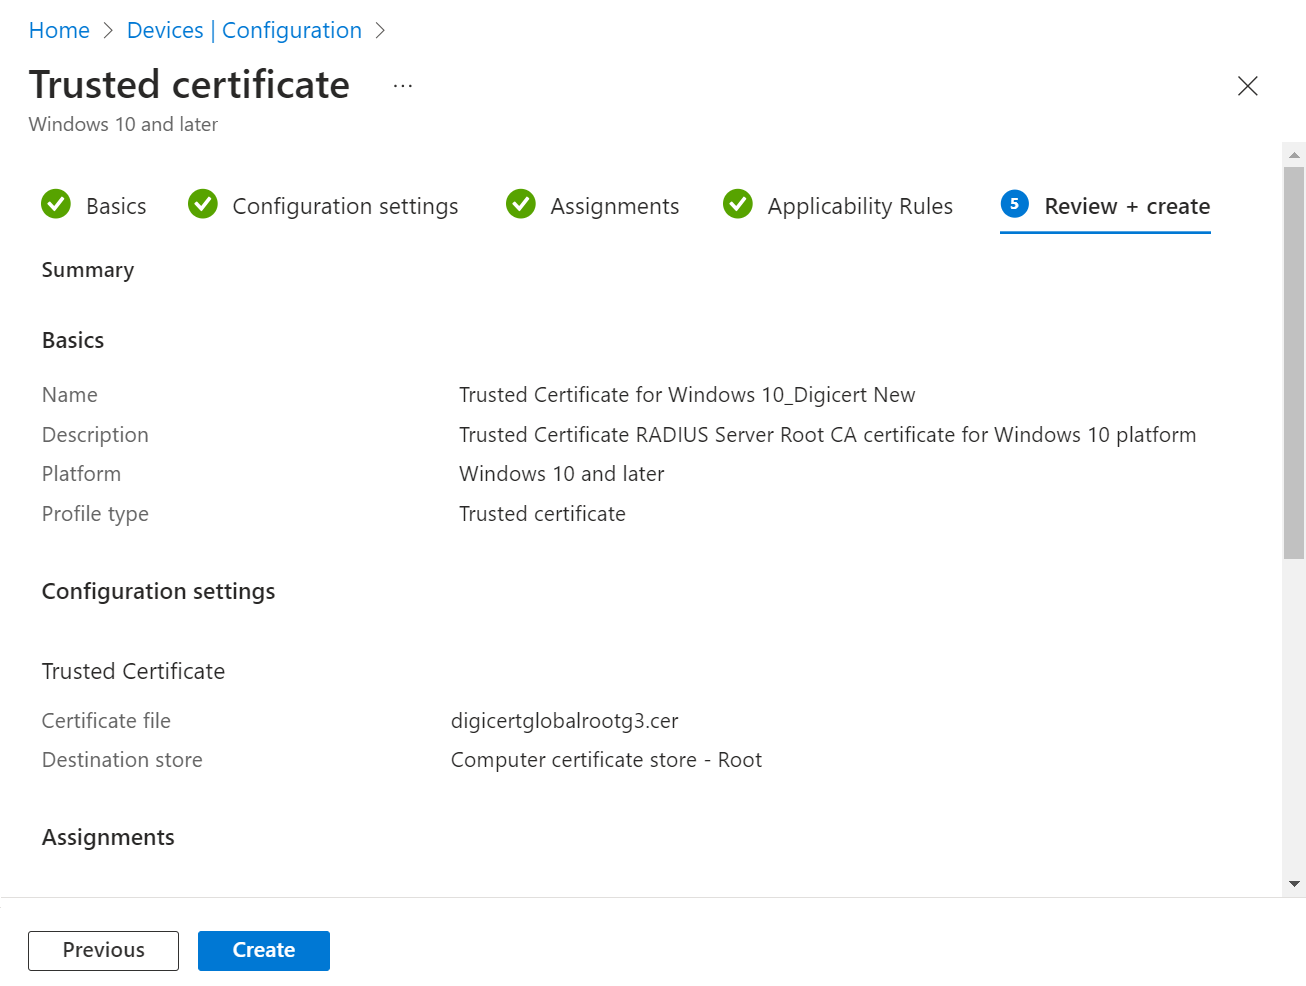Click Profile type value 'Trusted certificate'
Viewport: 1306px width, 986px height.
pyautogui.click(x=542, y=514)
